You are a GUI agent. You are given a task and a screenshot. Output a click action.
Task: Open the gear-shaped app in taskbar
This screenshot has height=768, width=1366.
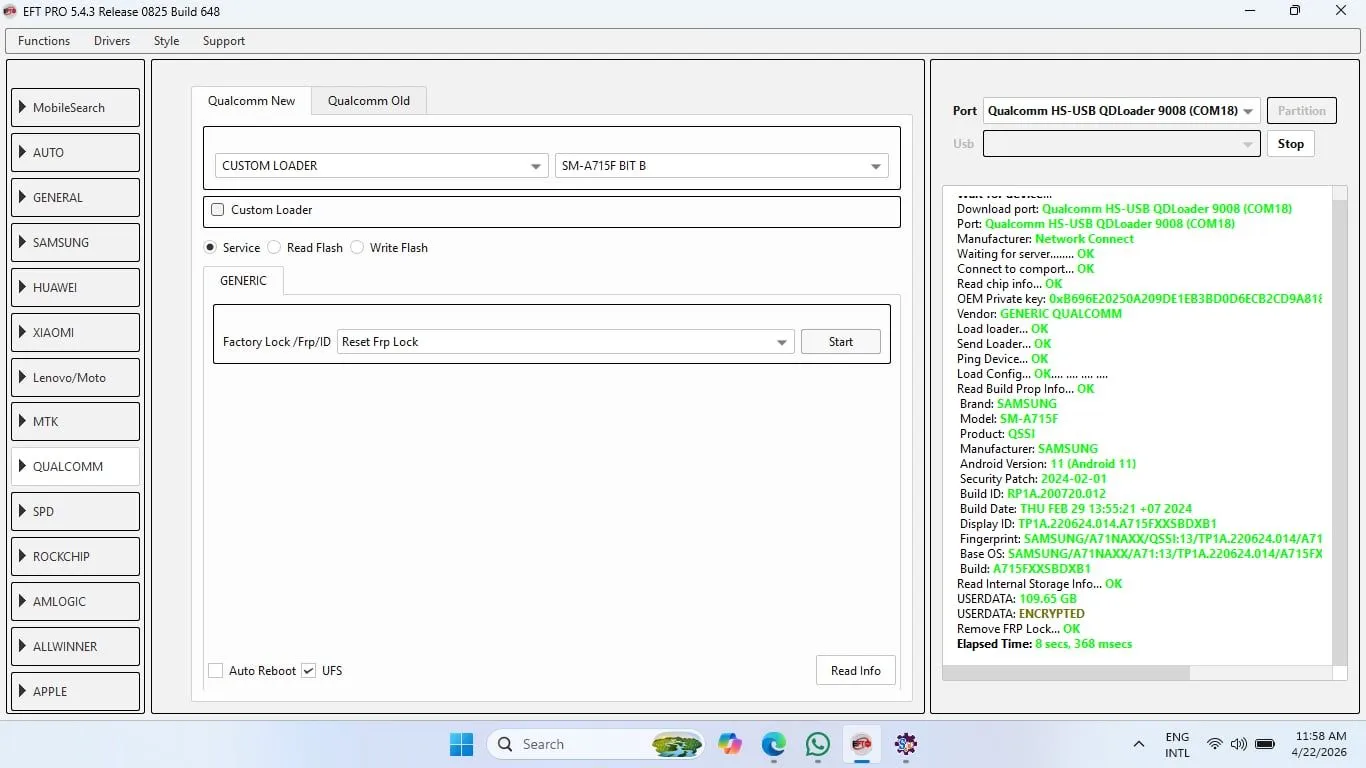coord(906,744)
